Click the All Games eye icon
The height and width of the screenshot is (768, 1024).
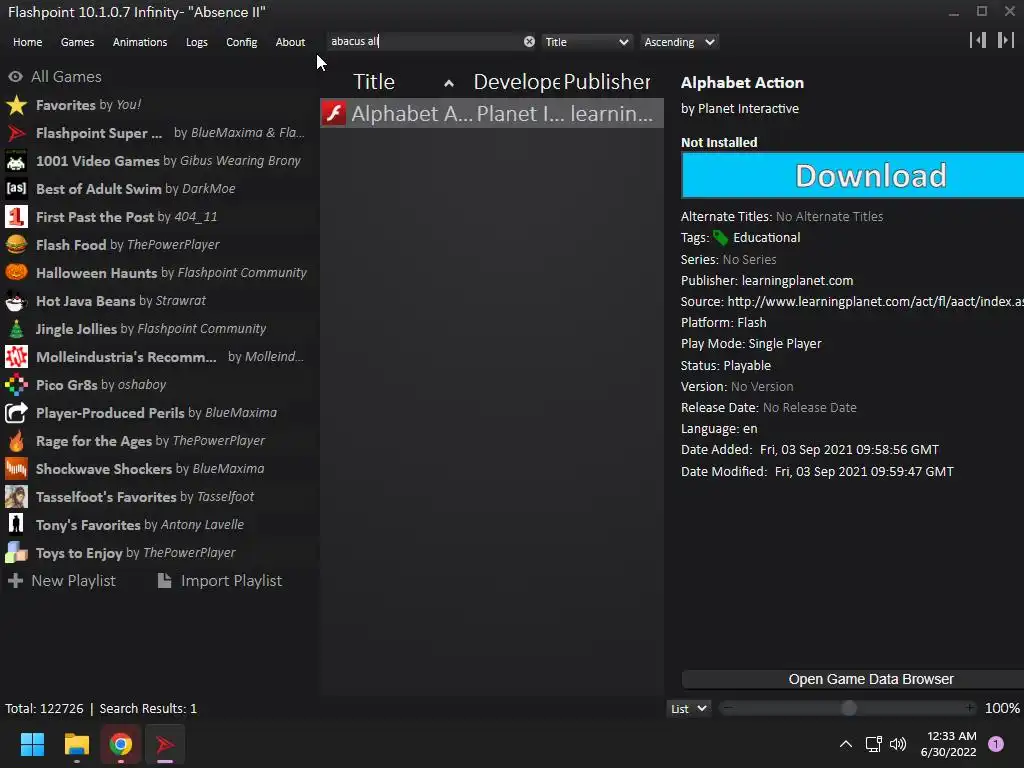click(x=16, y=77)
